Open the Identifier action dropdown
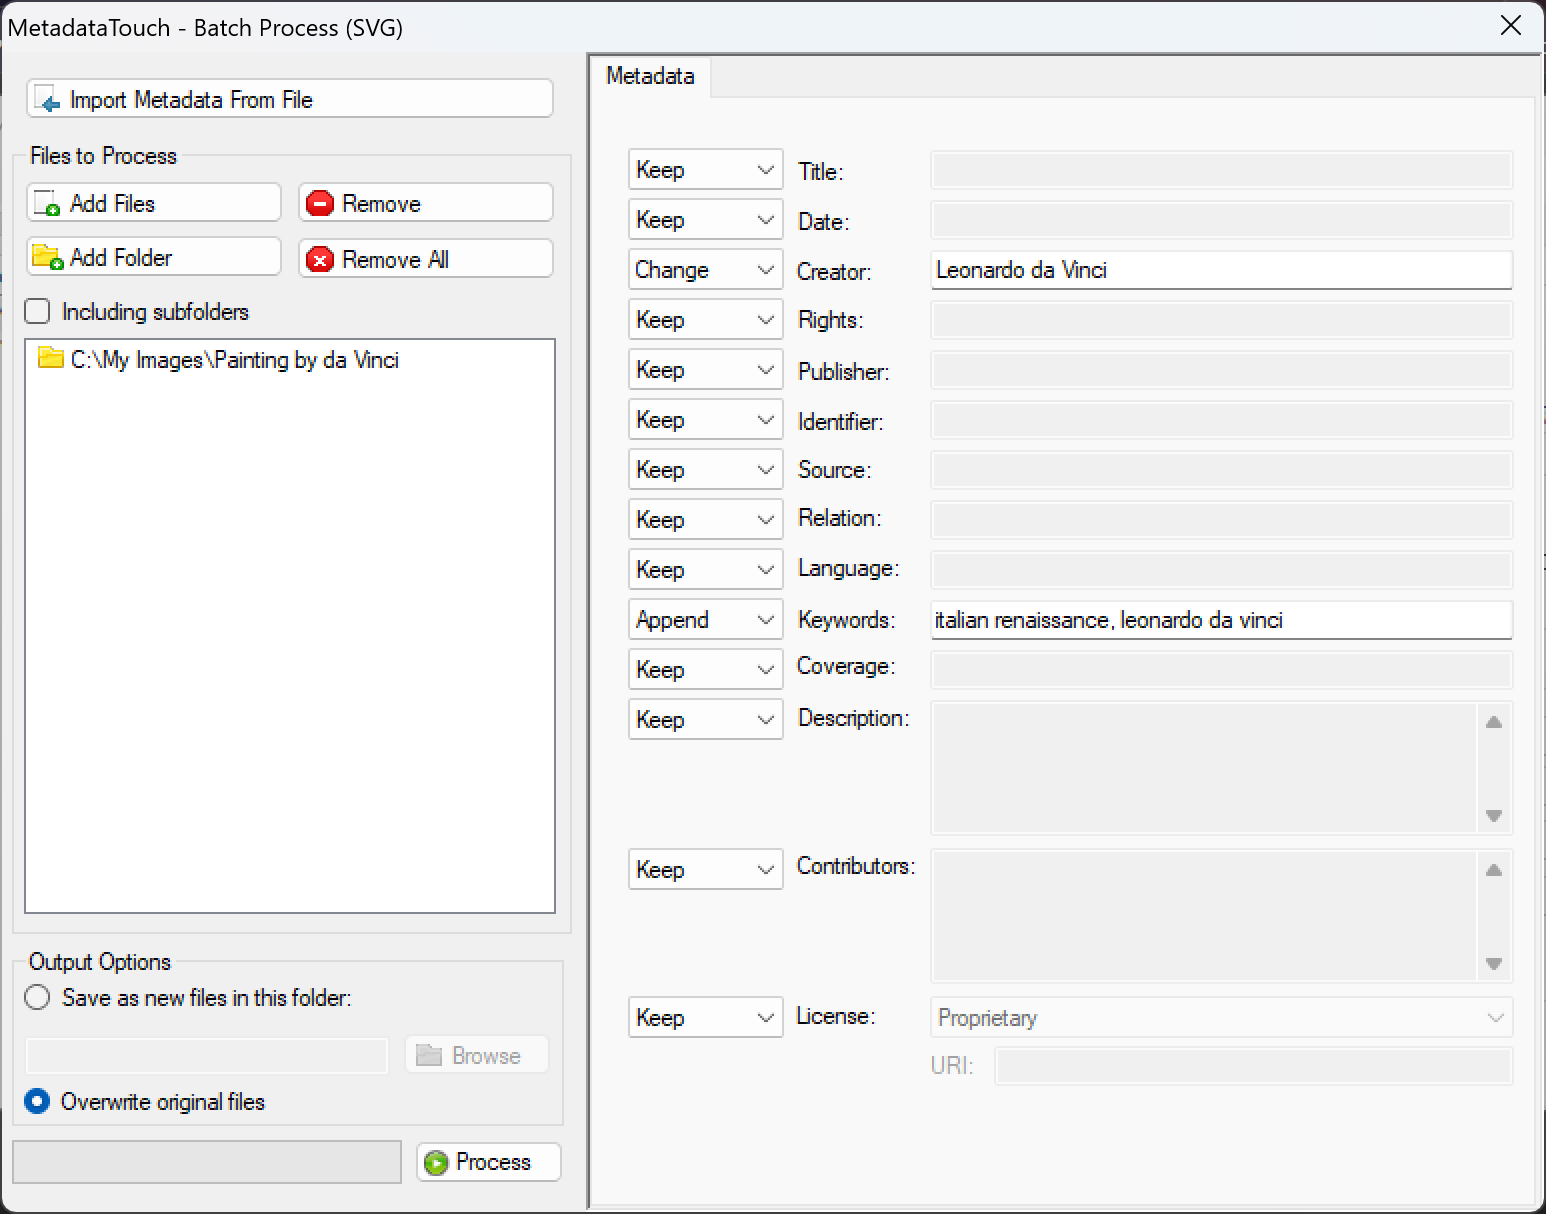Image resolution: width=1546 pixels, height=1214 pixels. pos(705,420)
